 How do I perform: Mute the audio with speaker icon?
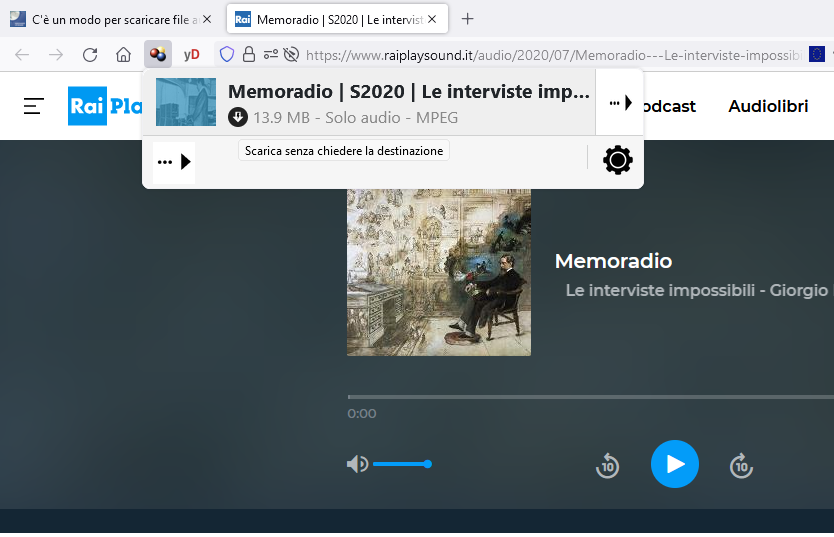pyautogui.click(x=357, y=464)
